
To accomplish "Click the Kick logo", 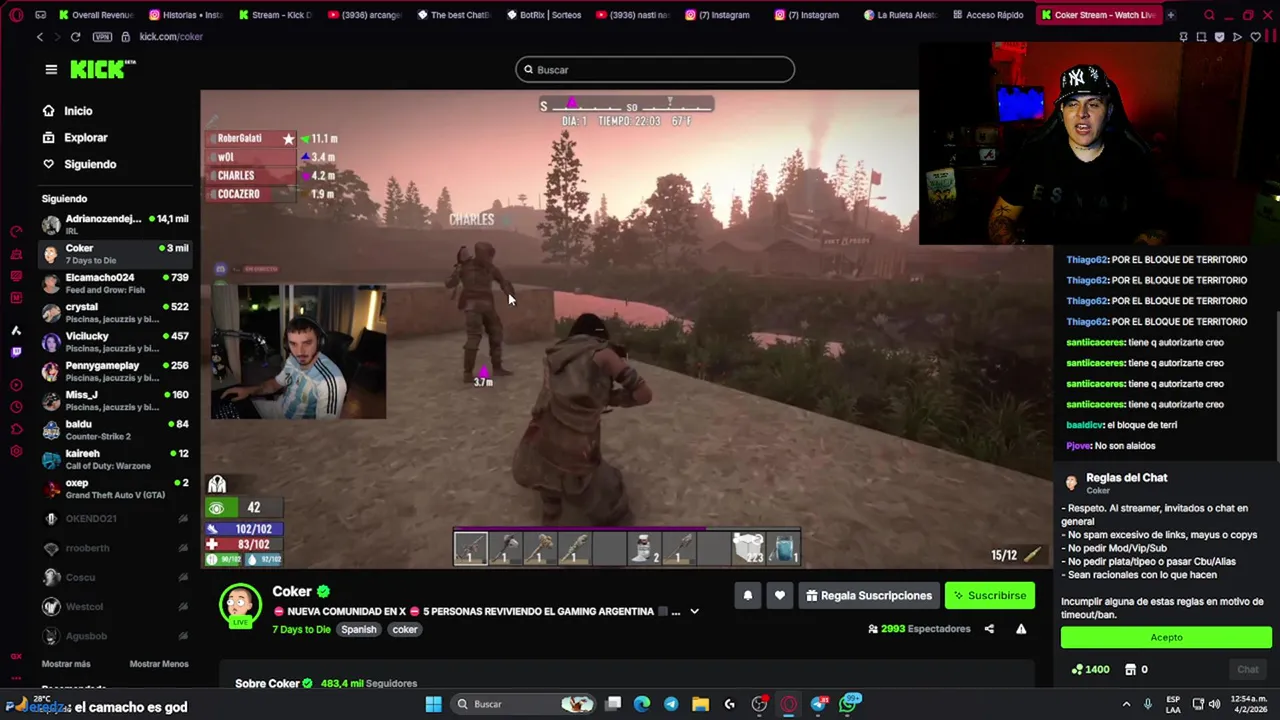I will coord(102,69).
